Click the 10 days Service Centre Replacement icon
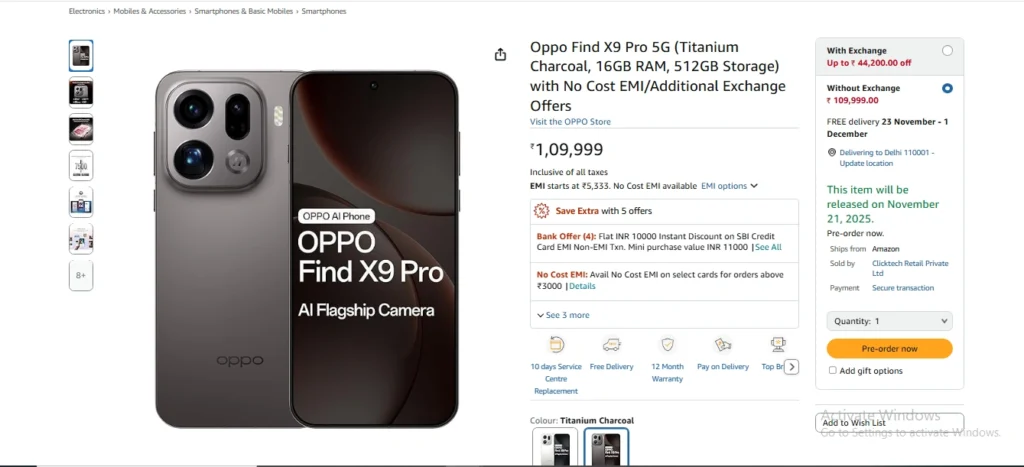The image size is (1024, 467). [556, 345]
